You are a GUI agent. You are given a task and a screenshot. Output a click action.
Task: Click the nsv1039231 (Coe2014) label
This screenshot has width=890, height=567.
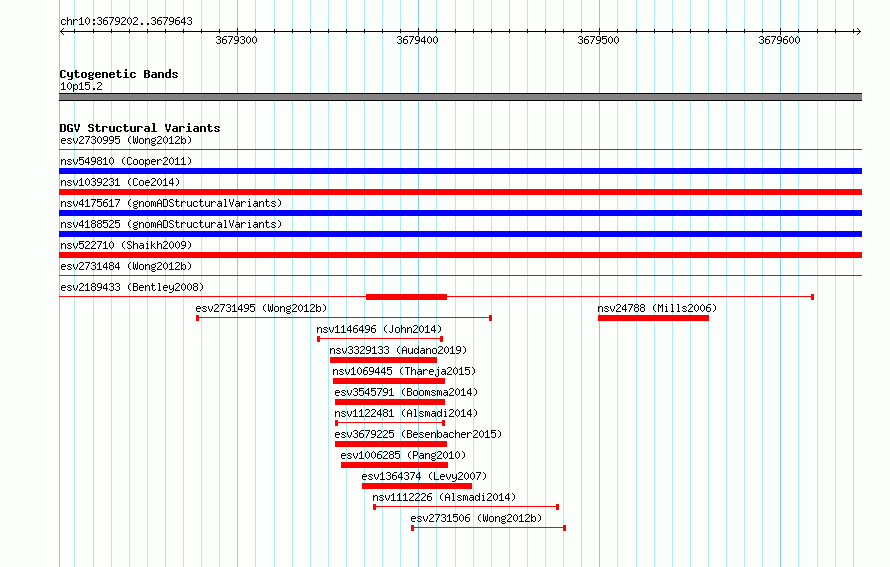coord(120,182)
